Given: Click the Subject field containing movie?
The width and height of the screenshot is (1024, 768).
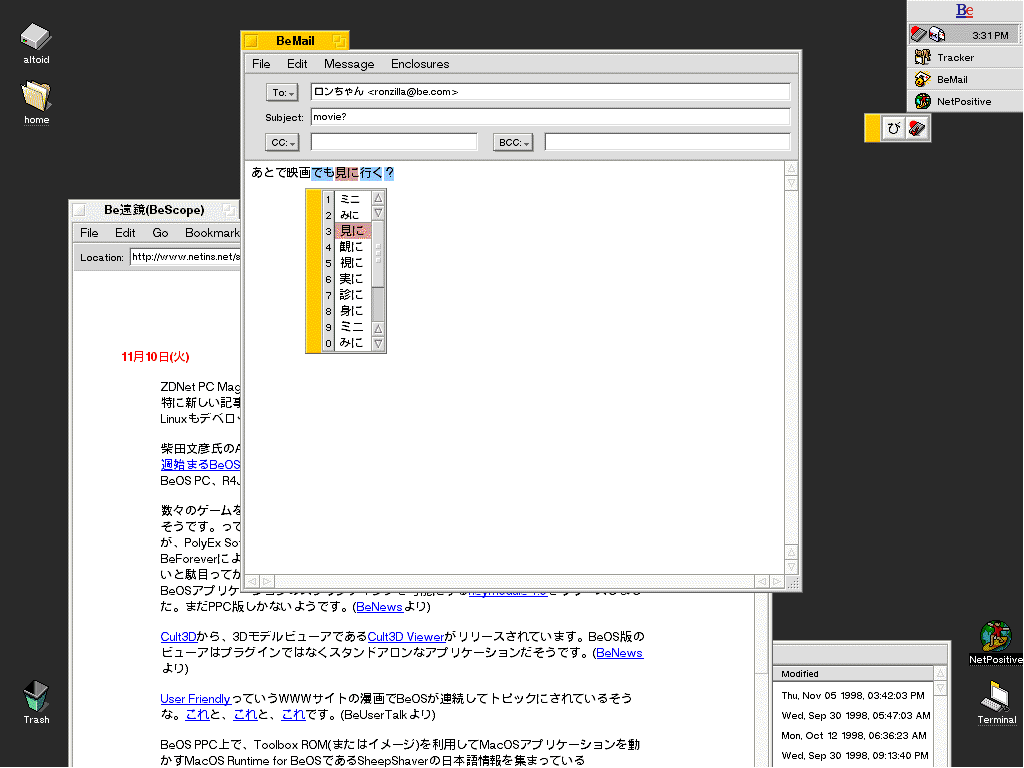Looking at the screenshot, I should [x=550, y=117].
